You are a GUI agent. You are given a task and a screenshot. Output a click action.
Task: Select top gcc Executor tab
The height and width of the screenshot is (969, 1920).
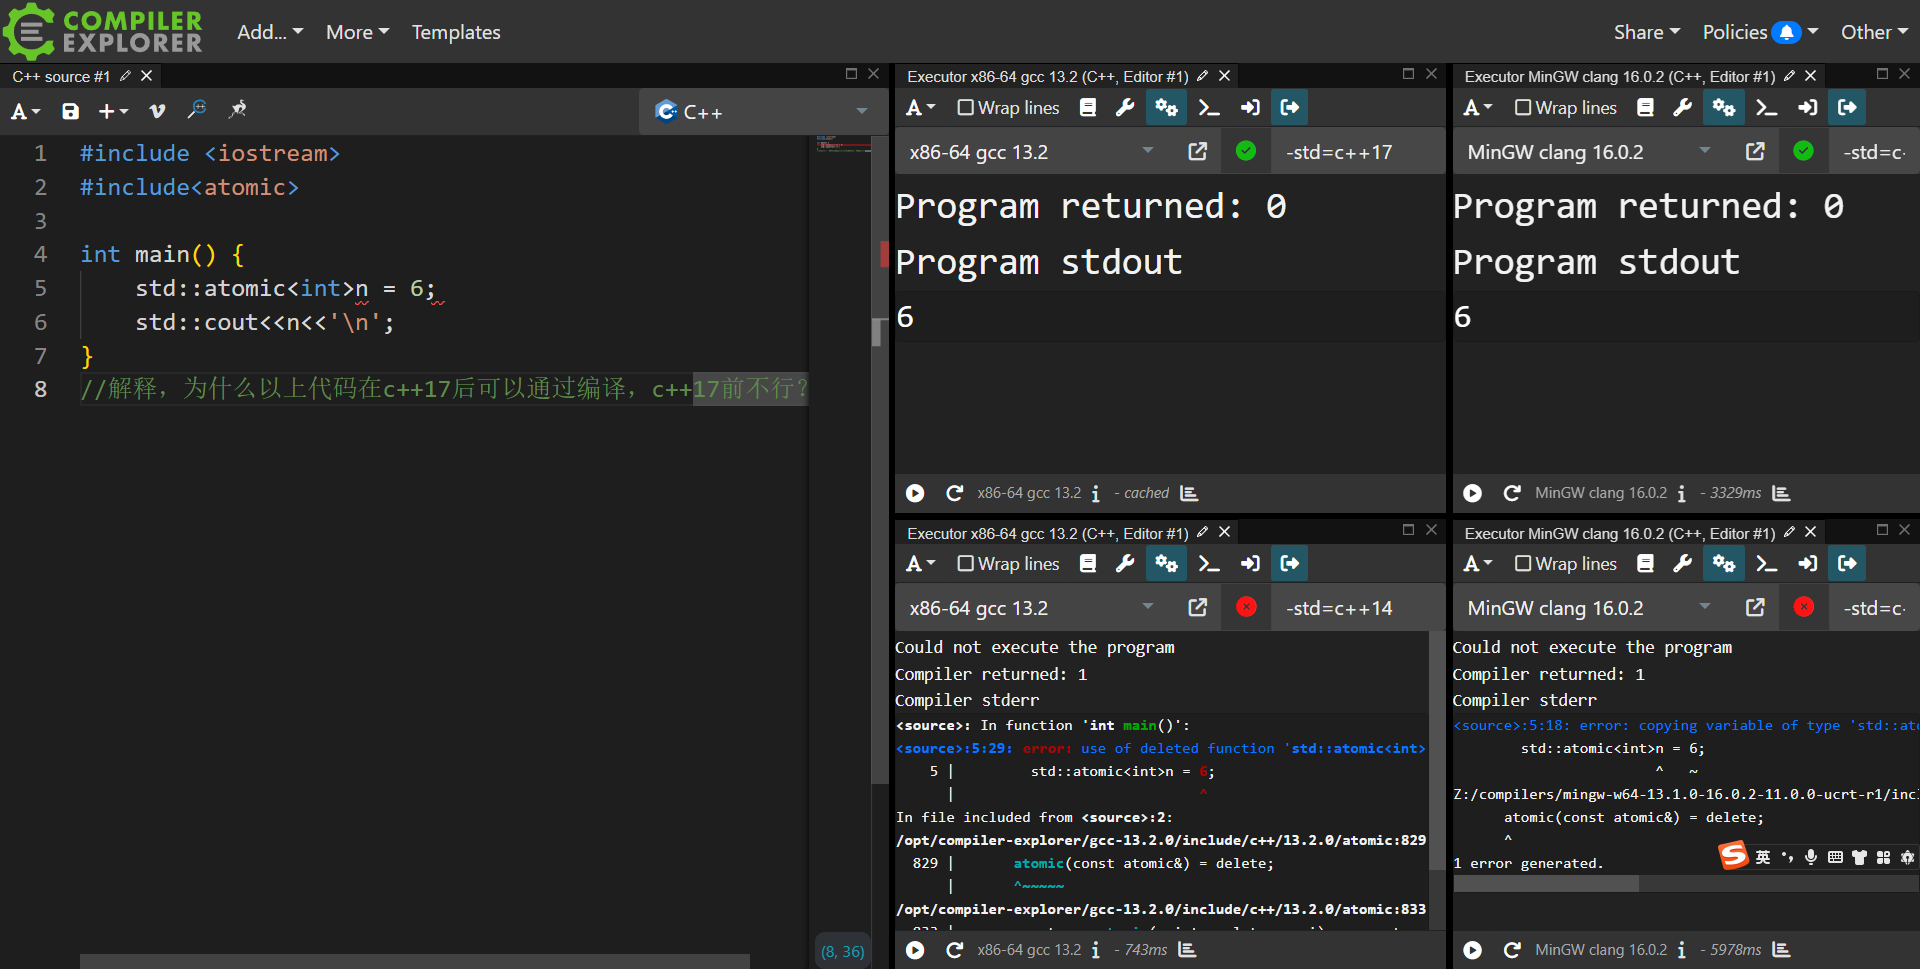(x=1048, y=76)
